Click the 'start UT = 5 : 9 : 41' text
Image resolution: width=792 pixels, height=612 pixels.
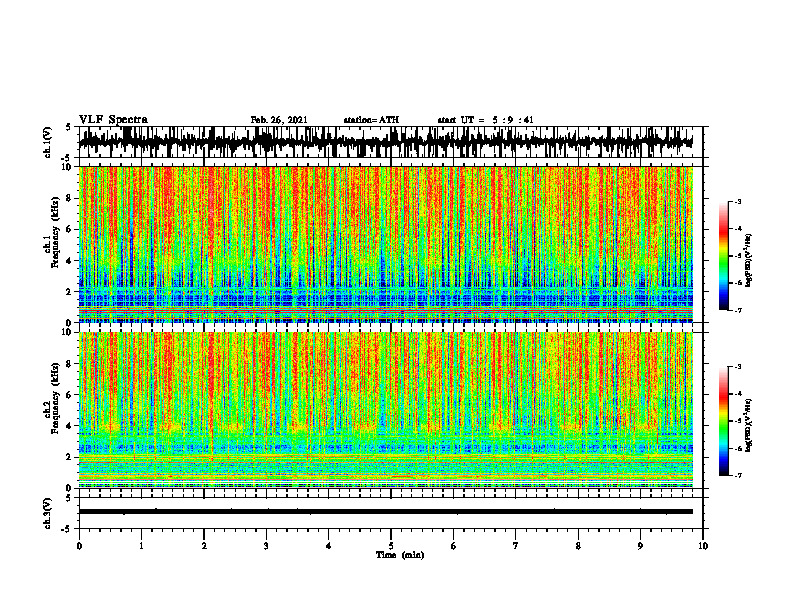coord(485,120)
